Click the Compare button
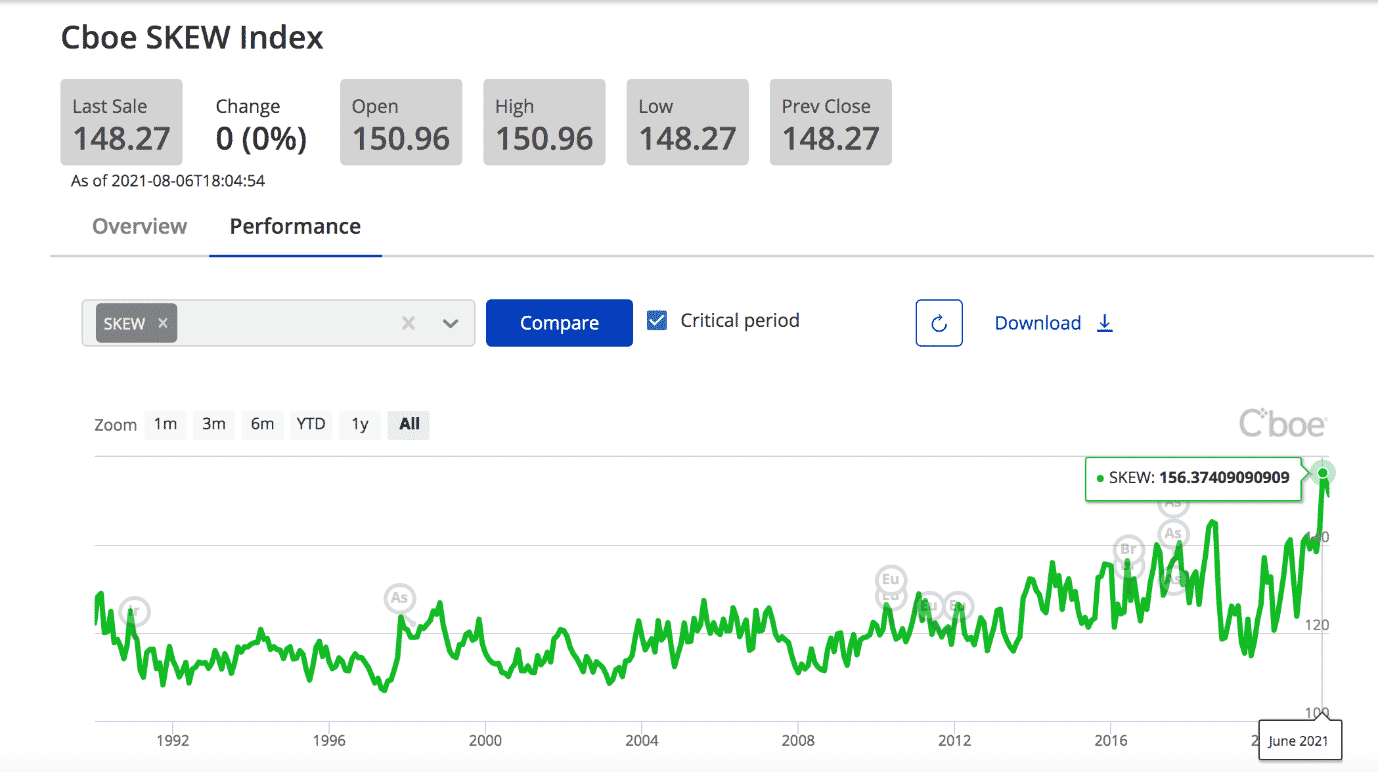This screenshot has height=772, width=1378. pyautogui.click(x=559, y=323)
